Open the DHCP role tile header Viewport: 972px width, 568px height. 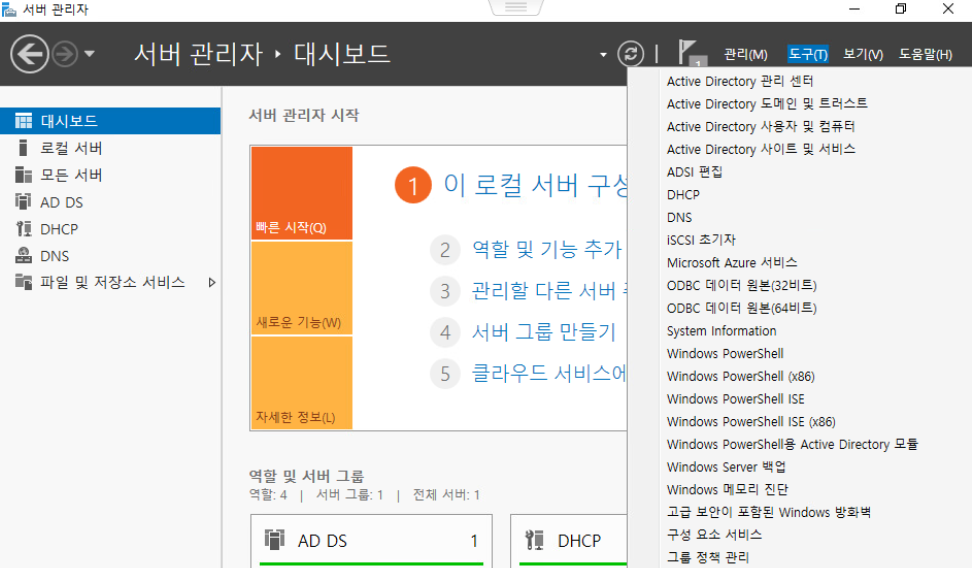pyautogui.click(x=569, y=541)
